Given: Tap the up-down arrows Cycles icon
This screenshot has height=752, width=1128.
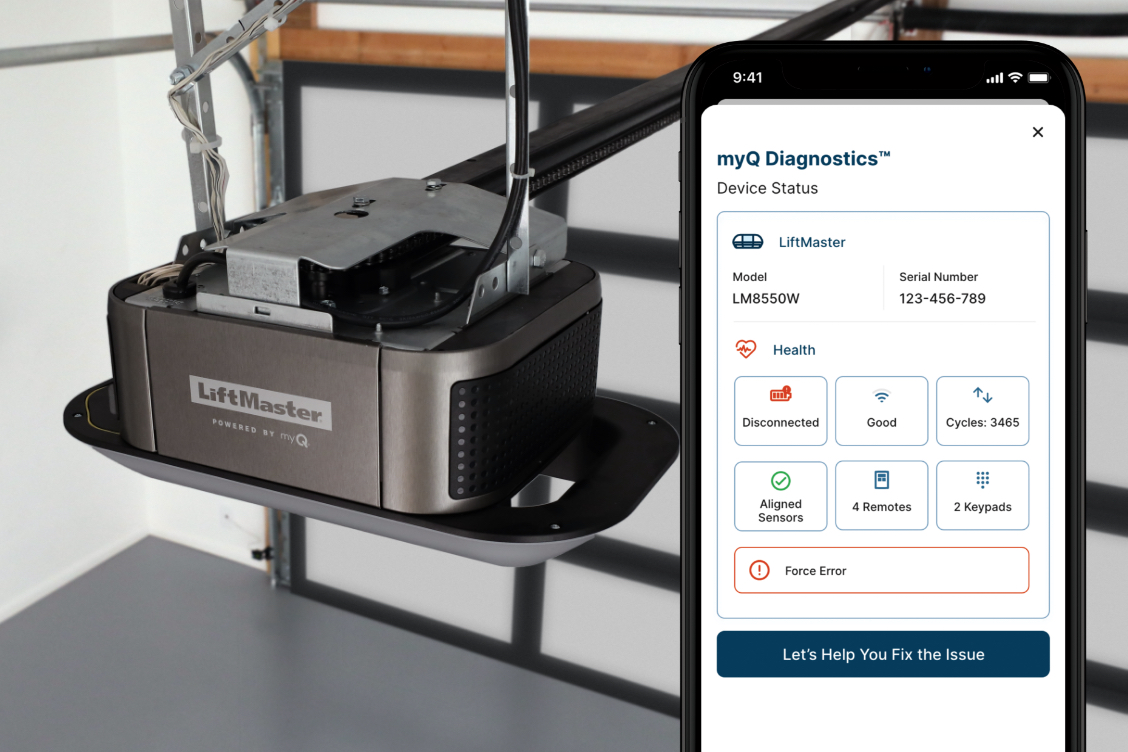Looking at the screenshot, I should (982, 395).
